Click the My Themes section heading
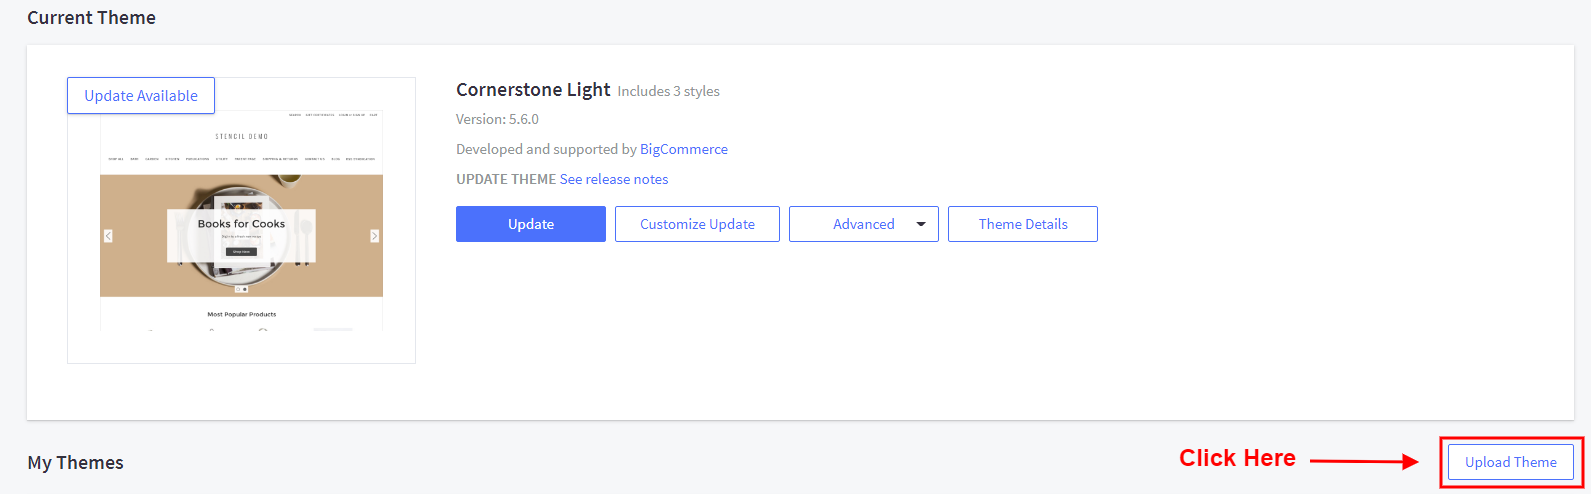The height and width of the screenshot is (494, 1591). coord(76,463)
